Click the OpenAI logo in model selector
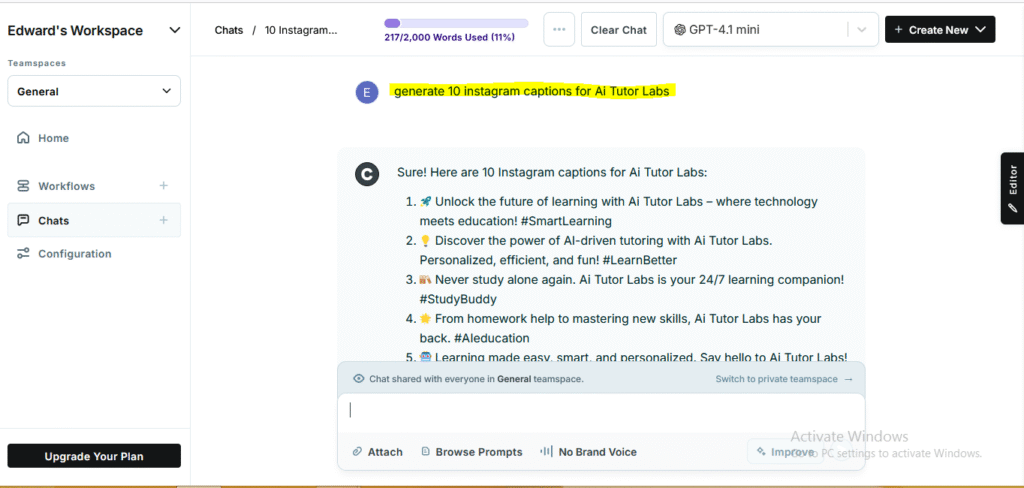This screenshot has width=1024, height=488. [x=680, y=29]
